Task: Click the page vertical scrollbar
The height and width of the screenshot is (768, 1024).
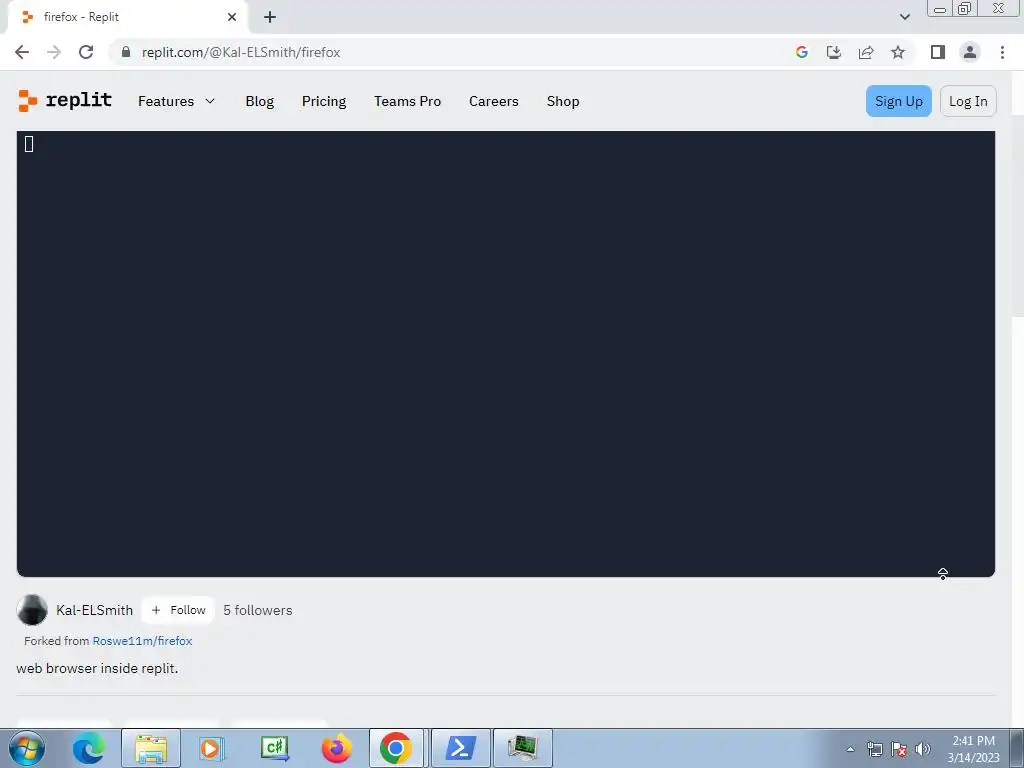Action: pos(1017,216)
